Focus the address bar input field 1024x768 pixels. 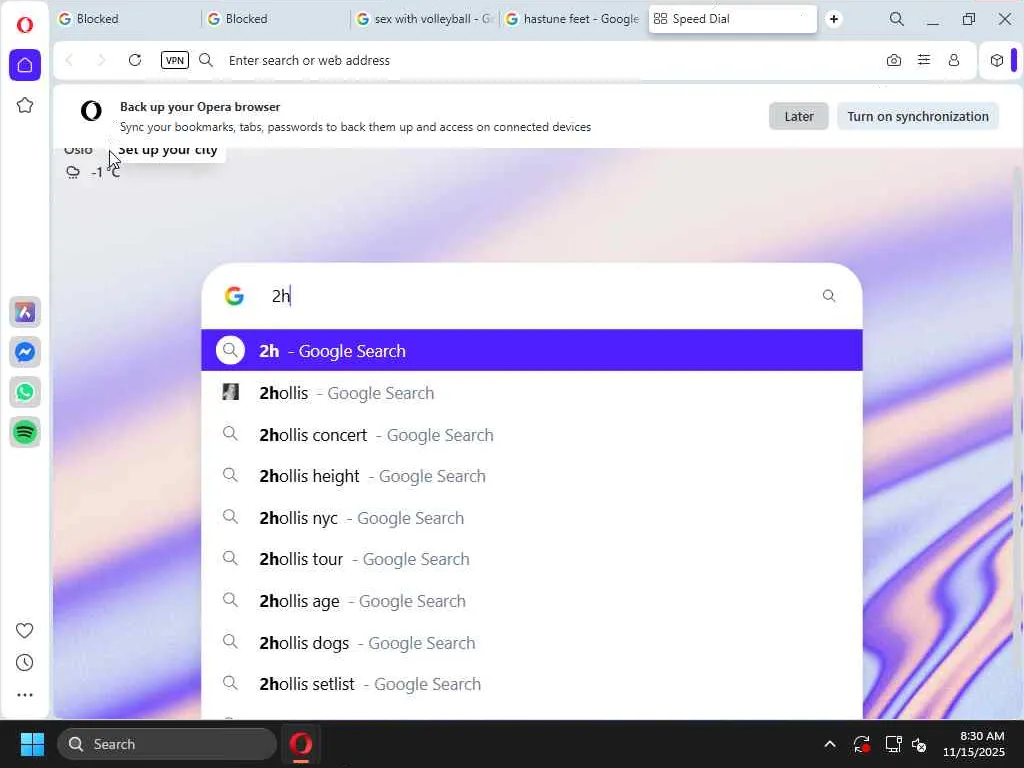point(549,60)
